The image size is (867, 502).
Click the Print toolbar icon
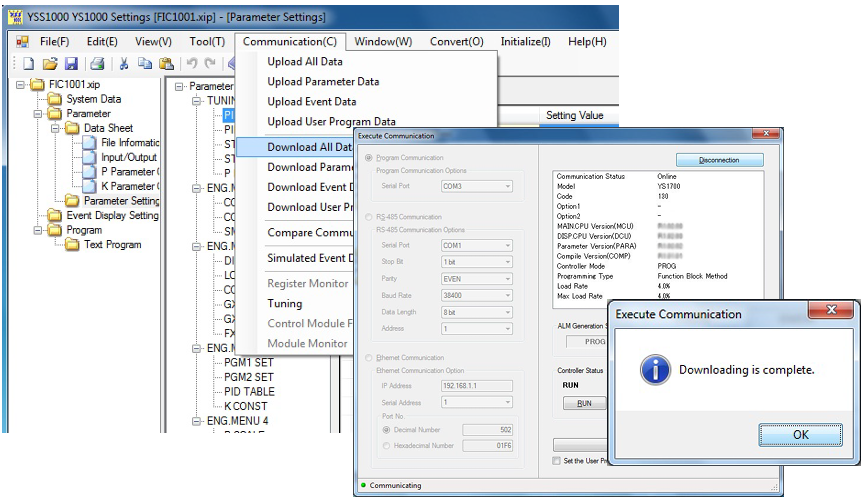[x=98, y=63]
